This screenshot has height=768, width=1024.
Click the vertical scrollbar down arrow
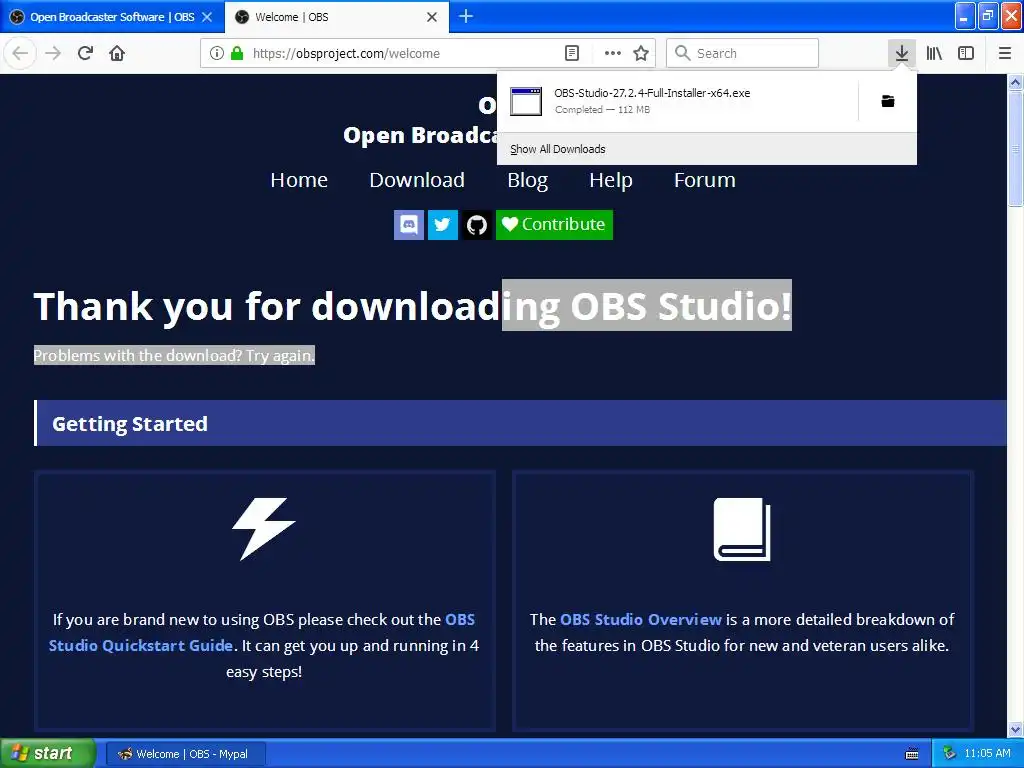(1016, 729)
